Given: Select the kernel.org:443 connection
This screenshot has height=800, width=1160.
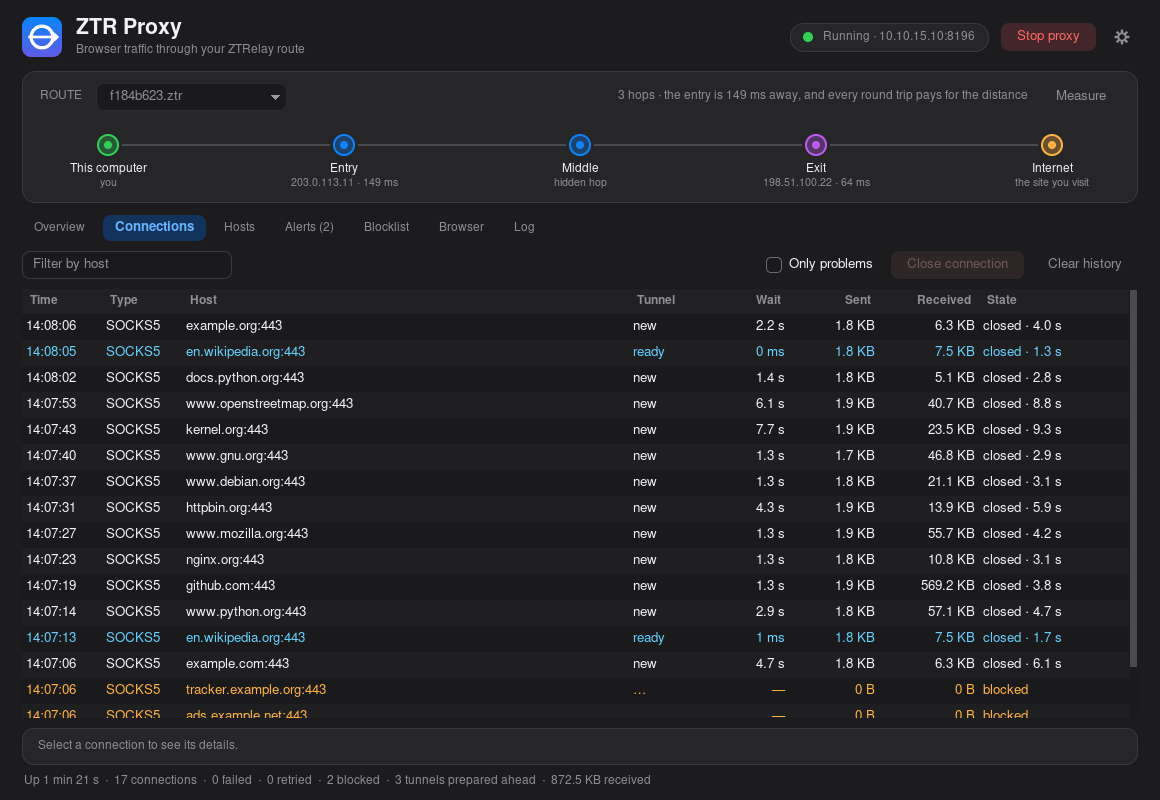Looking at the screenshot, I should 576,430.
